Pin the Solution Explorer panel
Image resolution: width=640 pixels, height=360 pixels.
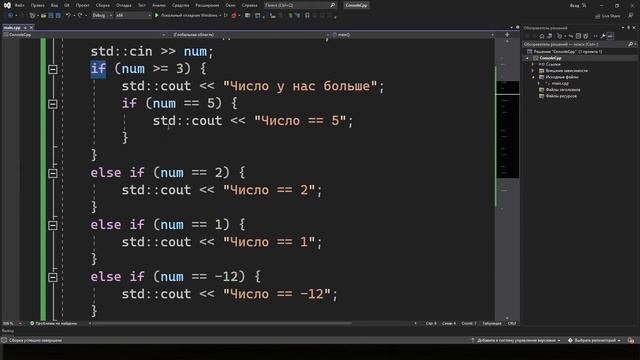point(628,28)
